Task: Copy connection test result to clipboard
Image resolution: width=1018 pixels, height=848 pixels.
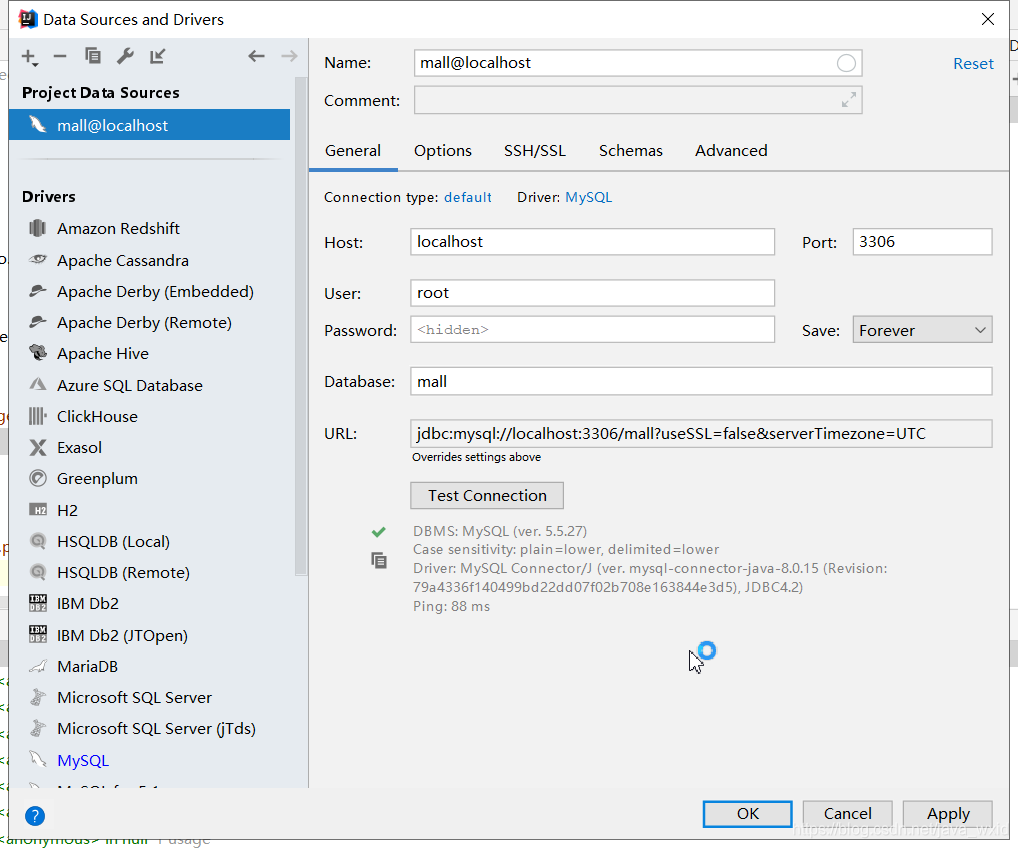Action: click(379, 560)
